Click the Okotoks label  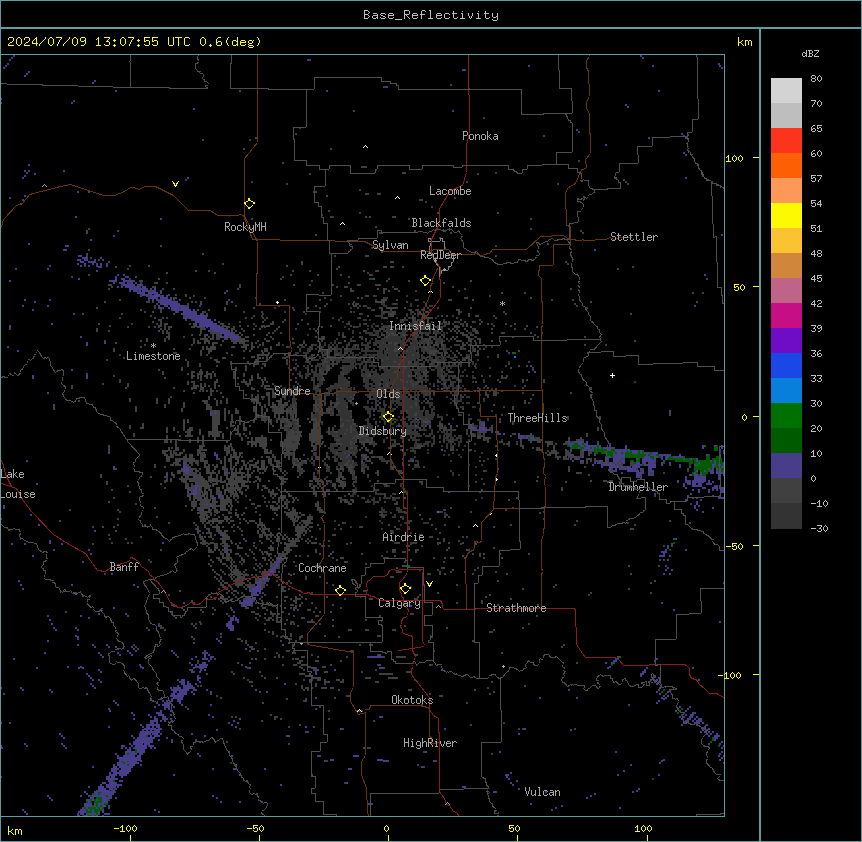tap(412, 700)
